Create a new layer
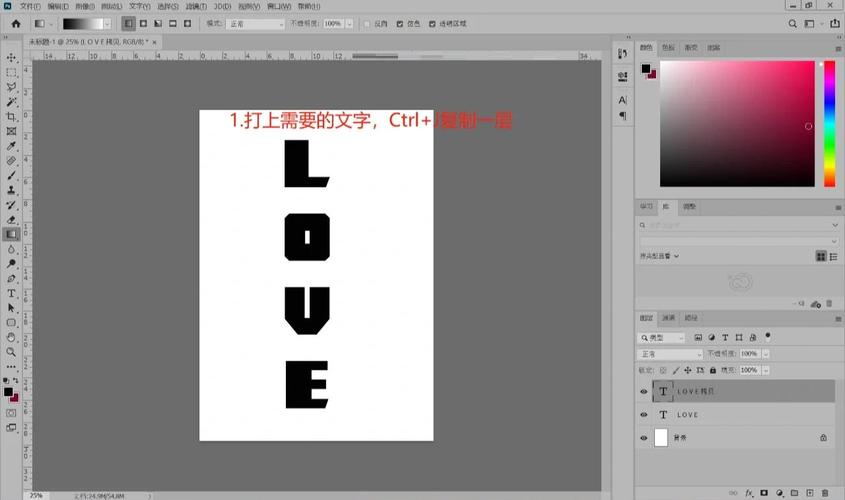The image size is (845, 500). [809, 493]
